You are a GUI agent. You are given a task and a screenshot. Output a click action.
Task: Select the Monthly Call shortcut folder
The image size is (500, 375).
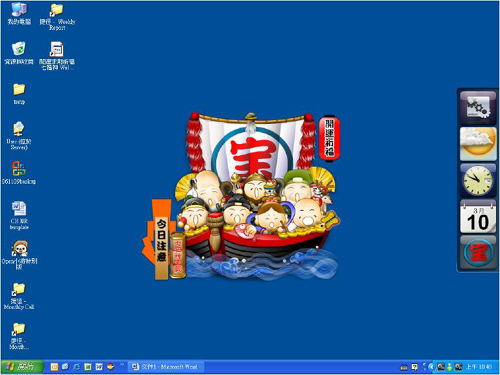tap(19, 296)
